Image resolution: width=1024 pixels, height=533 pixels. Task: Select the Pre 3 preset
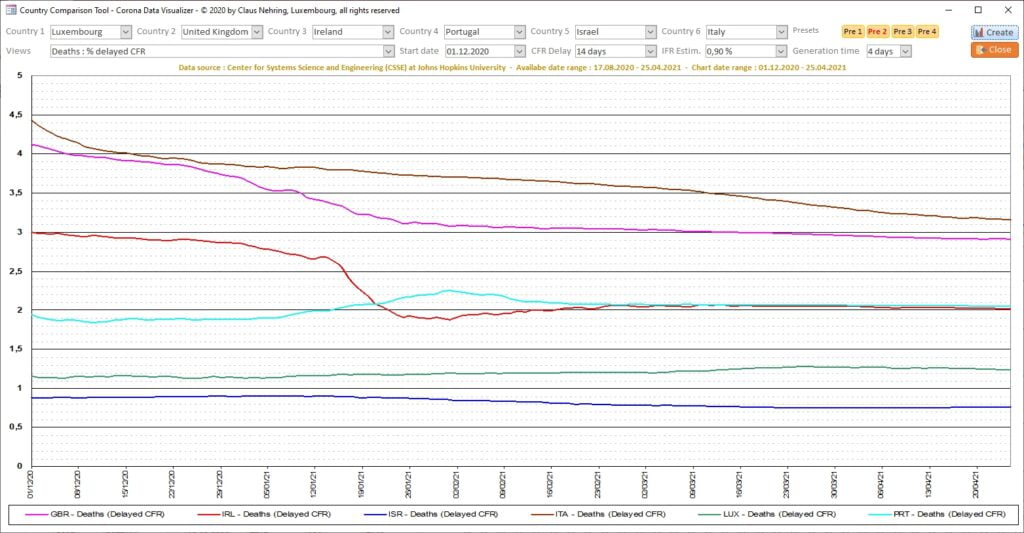pos(902,32)
